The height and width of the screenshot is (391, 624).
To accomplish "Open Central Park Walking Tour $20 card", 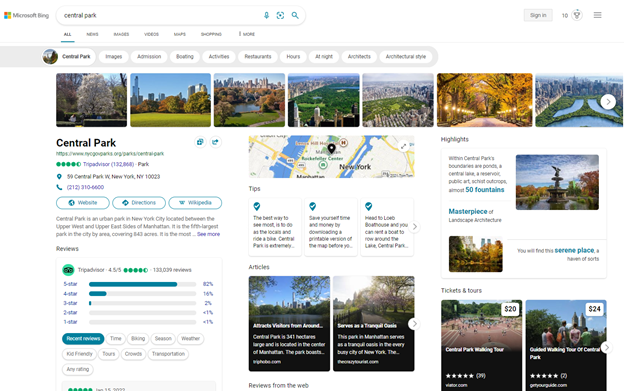I will (x=481, y=345).
